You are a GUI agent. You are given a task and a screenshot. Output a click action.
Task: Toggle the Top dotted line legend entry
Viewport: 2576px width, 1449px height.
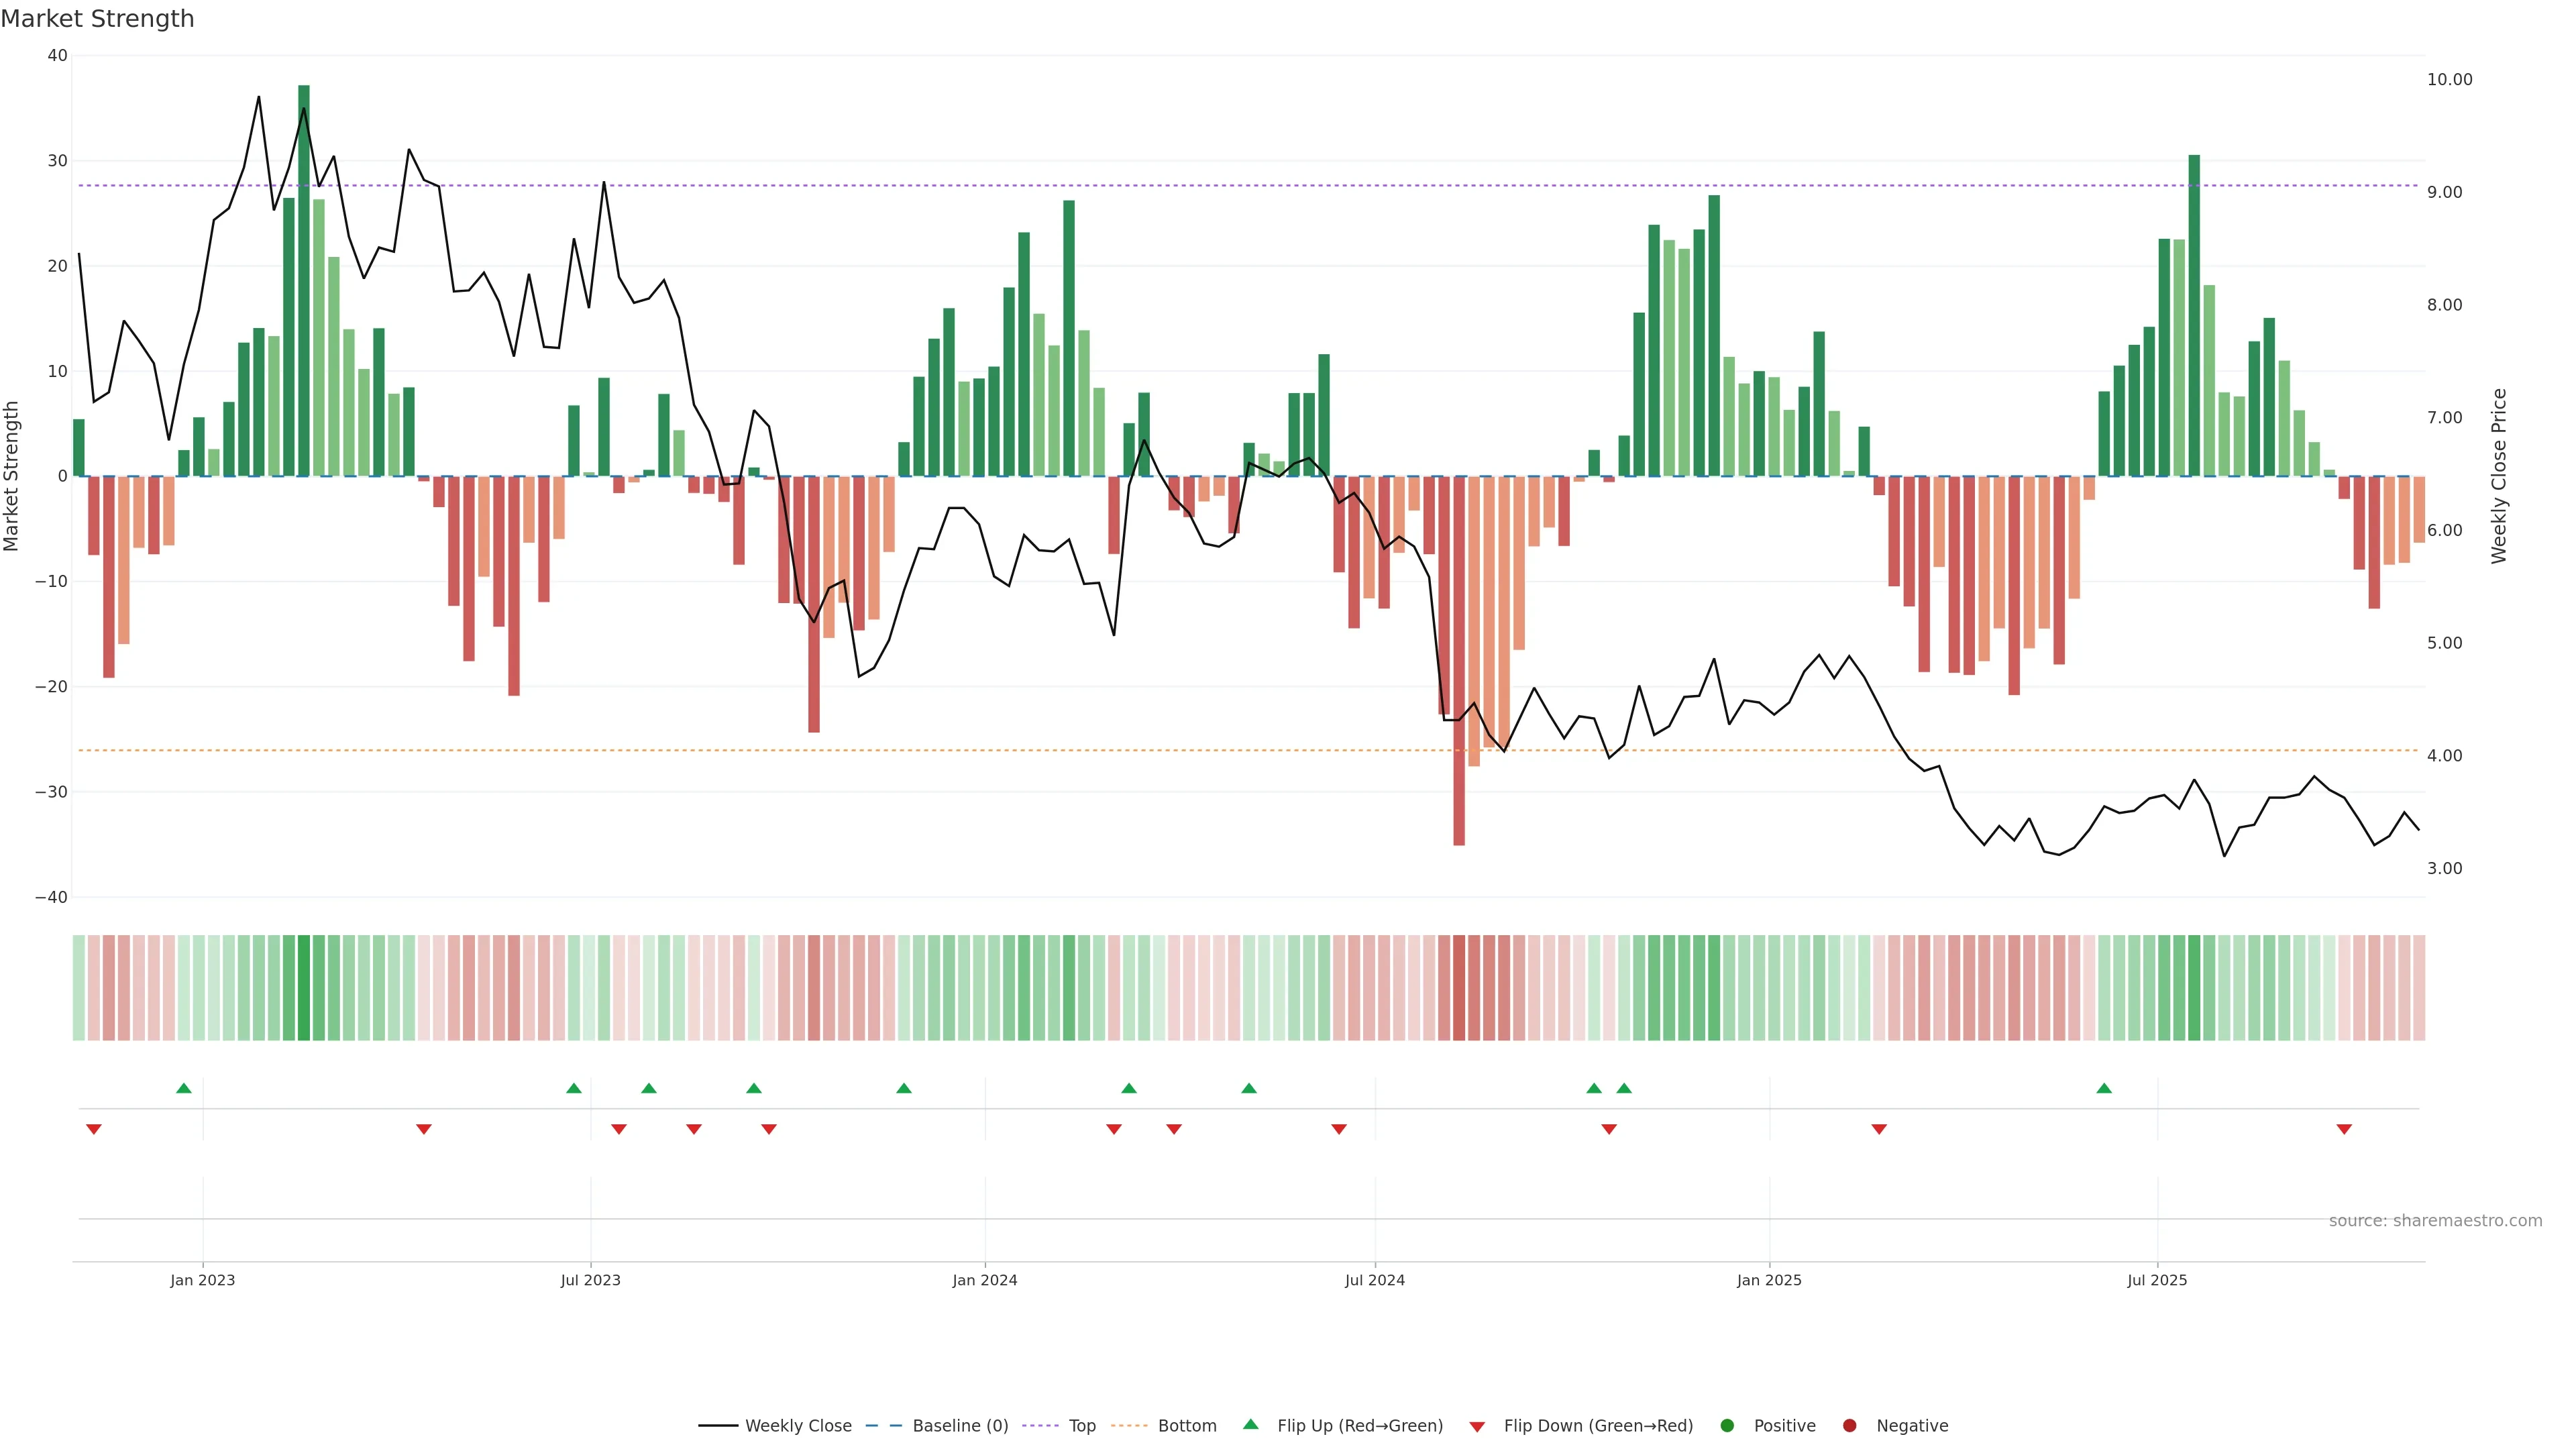coord(1081,1425)
